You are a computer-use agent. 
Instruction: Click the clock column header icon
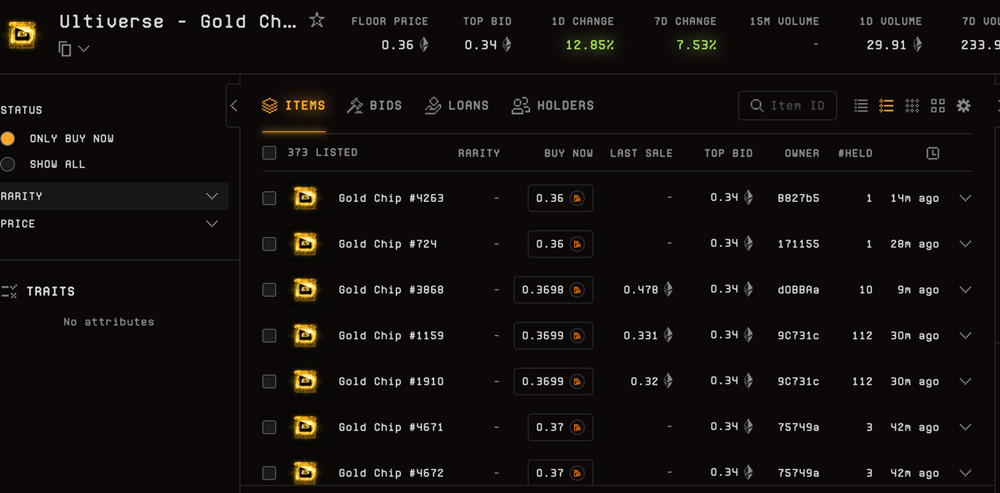coord(932,153)
